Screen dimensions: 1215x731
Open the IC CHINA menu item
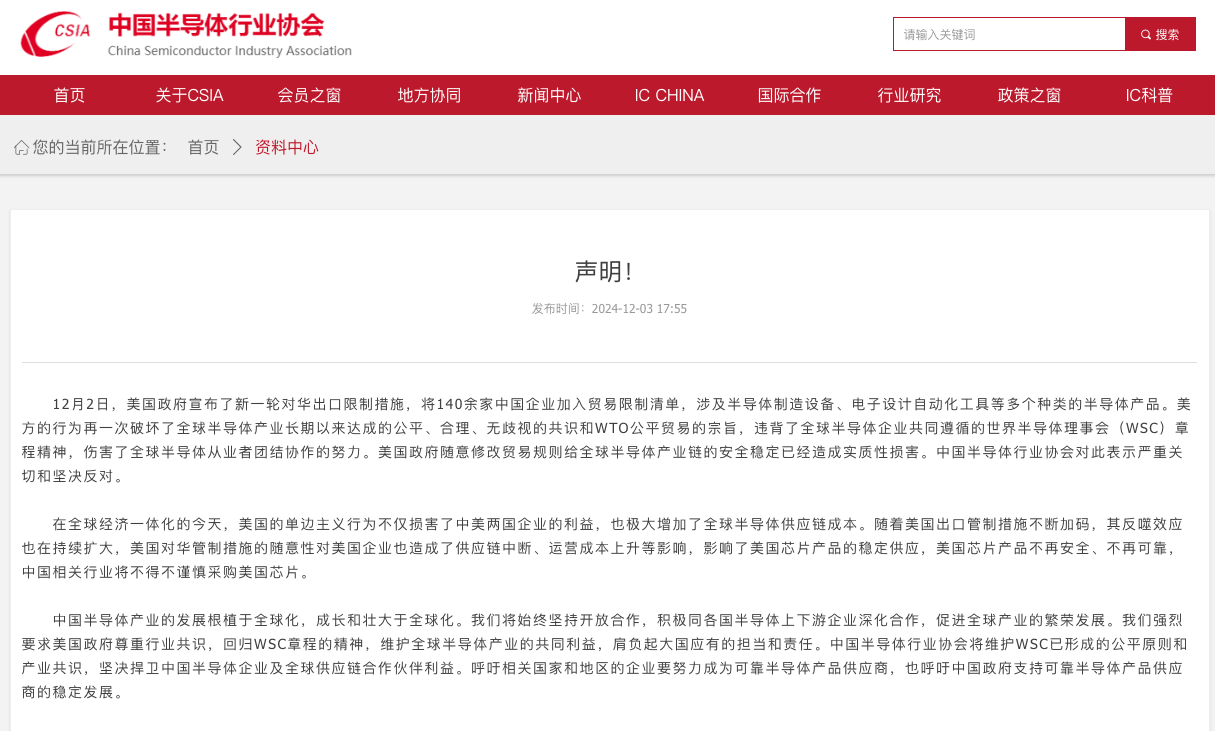coord(669,95)
